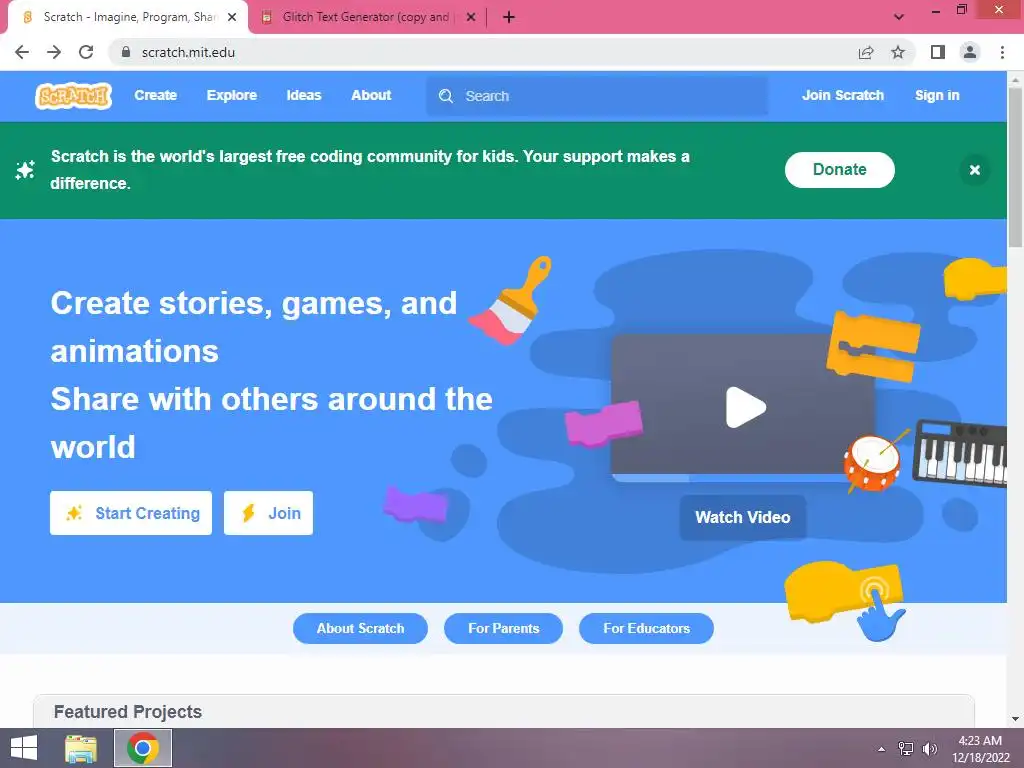This screenshot has width=1024, height=768.
Task: Click the share page icon
Action: (866, 52)
